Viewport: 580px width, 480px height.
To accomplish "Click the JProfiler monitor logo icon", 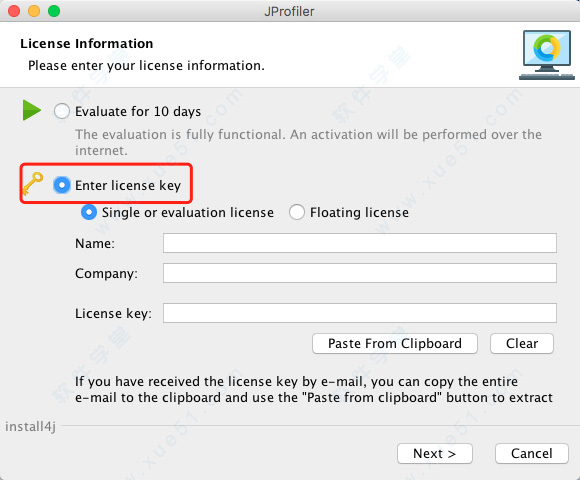I will coord(547,55).
